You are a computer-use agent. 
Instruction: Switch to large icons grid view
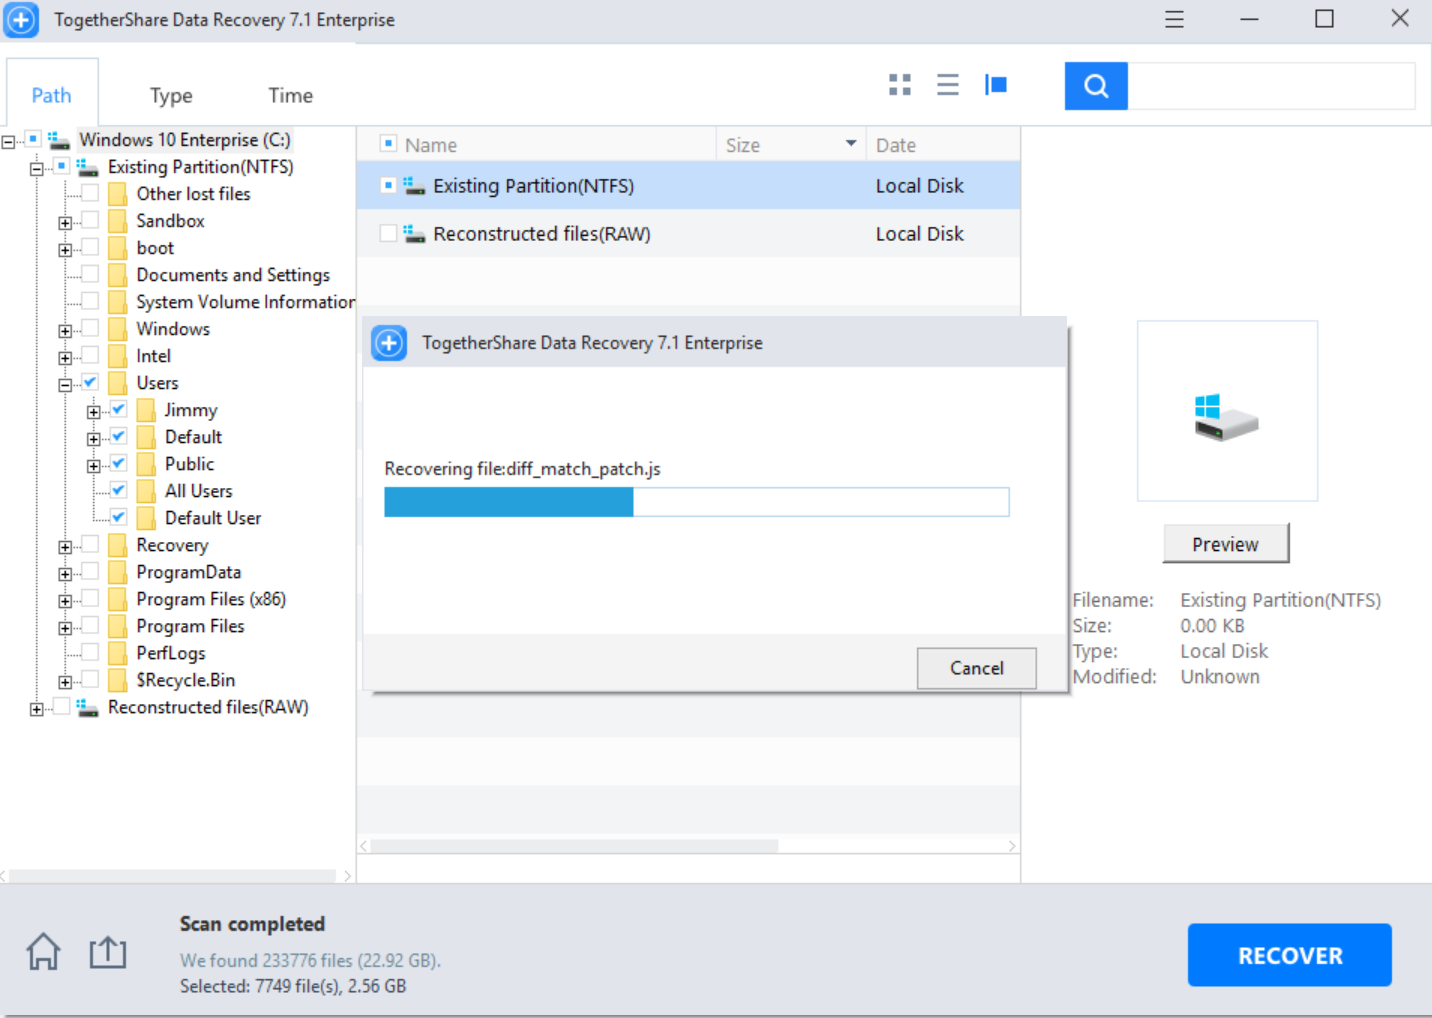pos(900,85)
